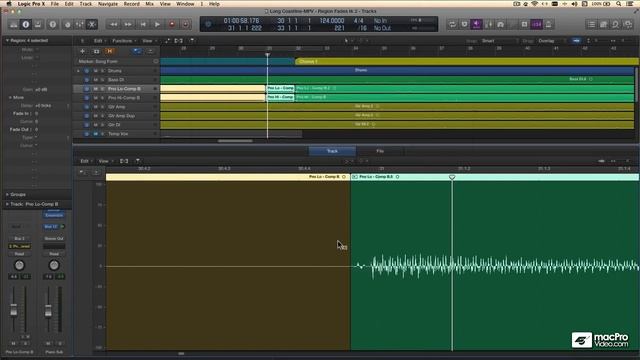This screenshot has height=360, width=640.
Task: Open the Loop Browser button
Action: [616, 24]
